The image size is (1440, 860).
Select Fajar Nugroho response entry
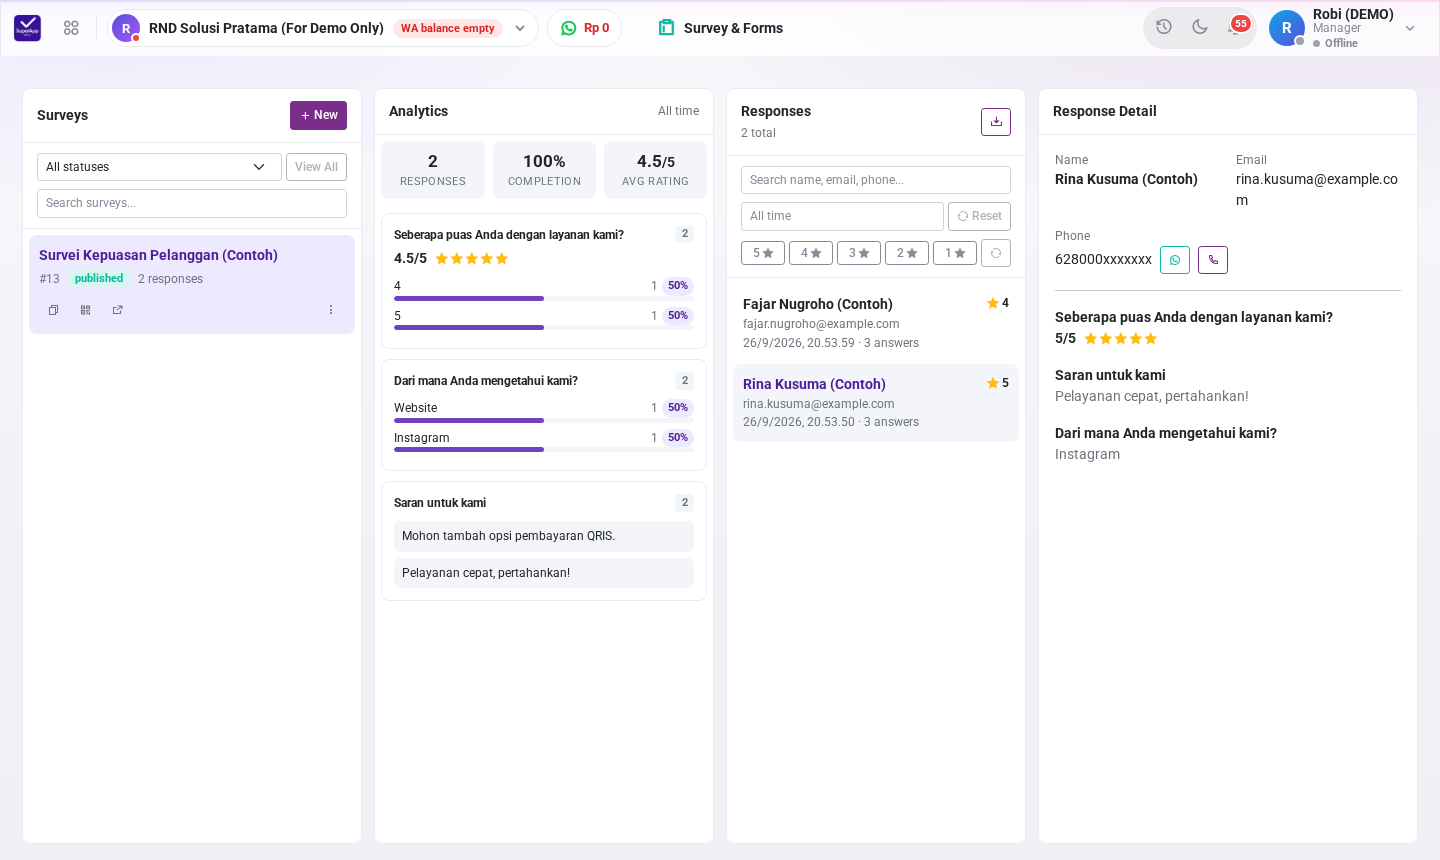876,323
